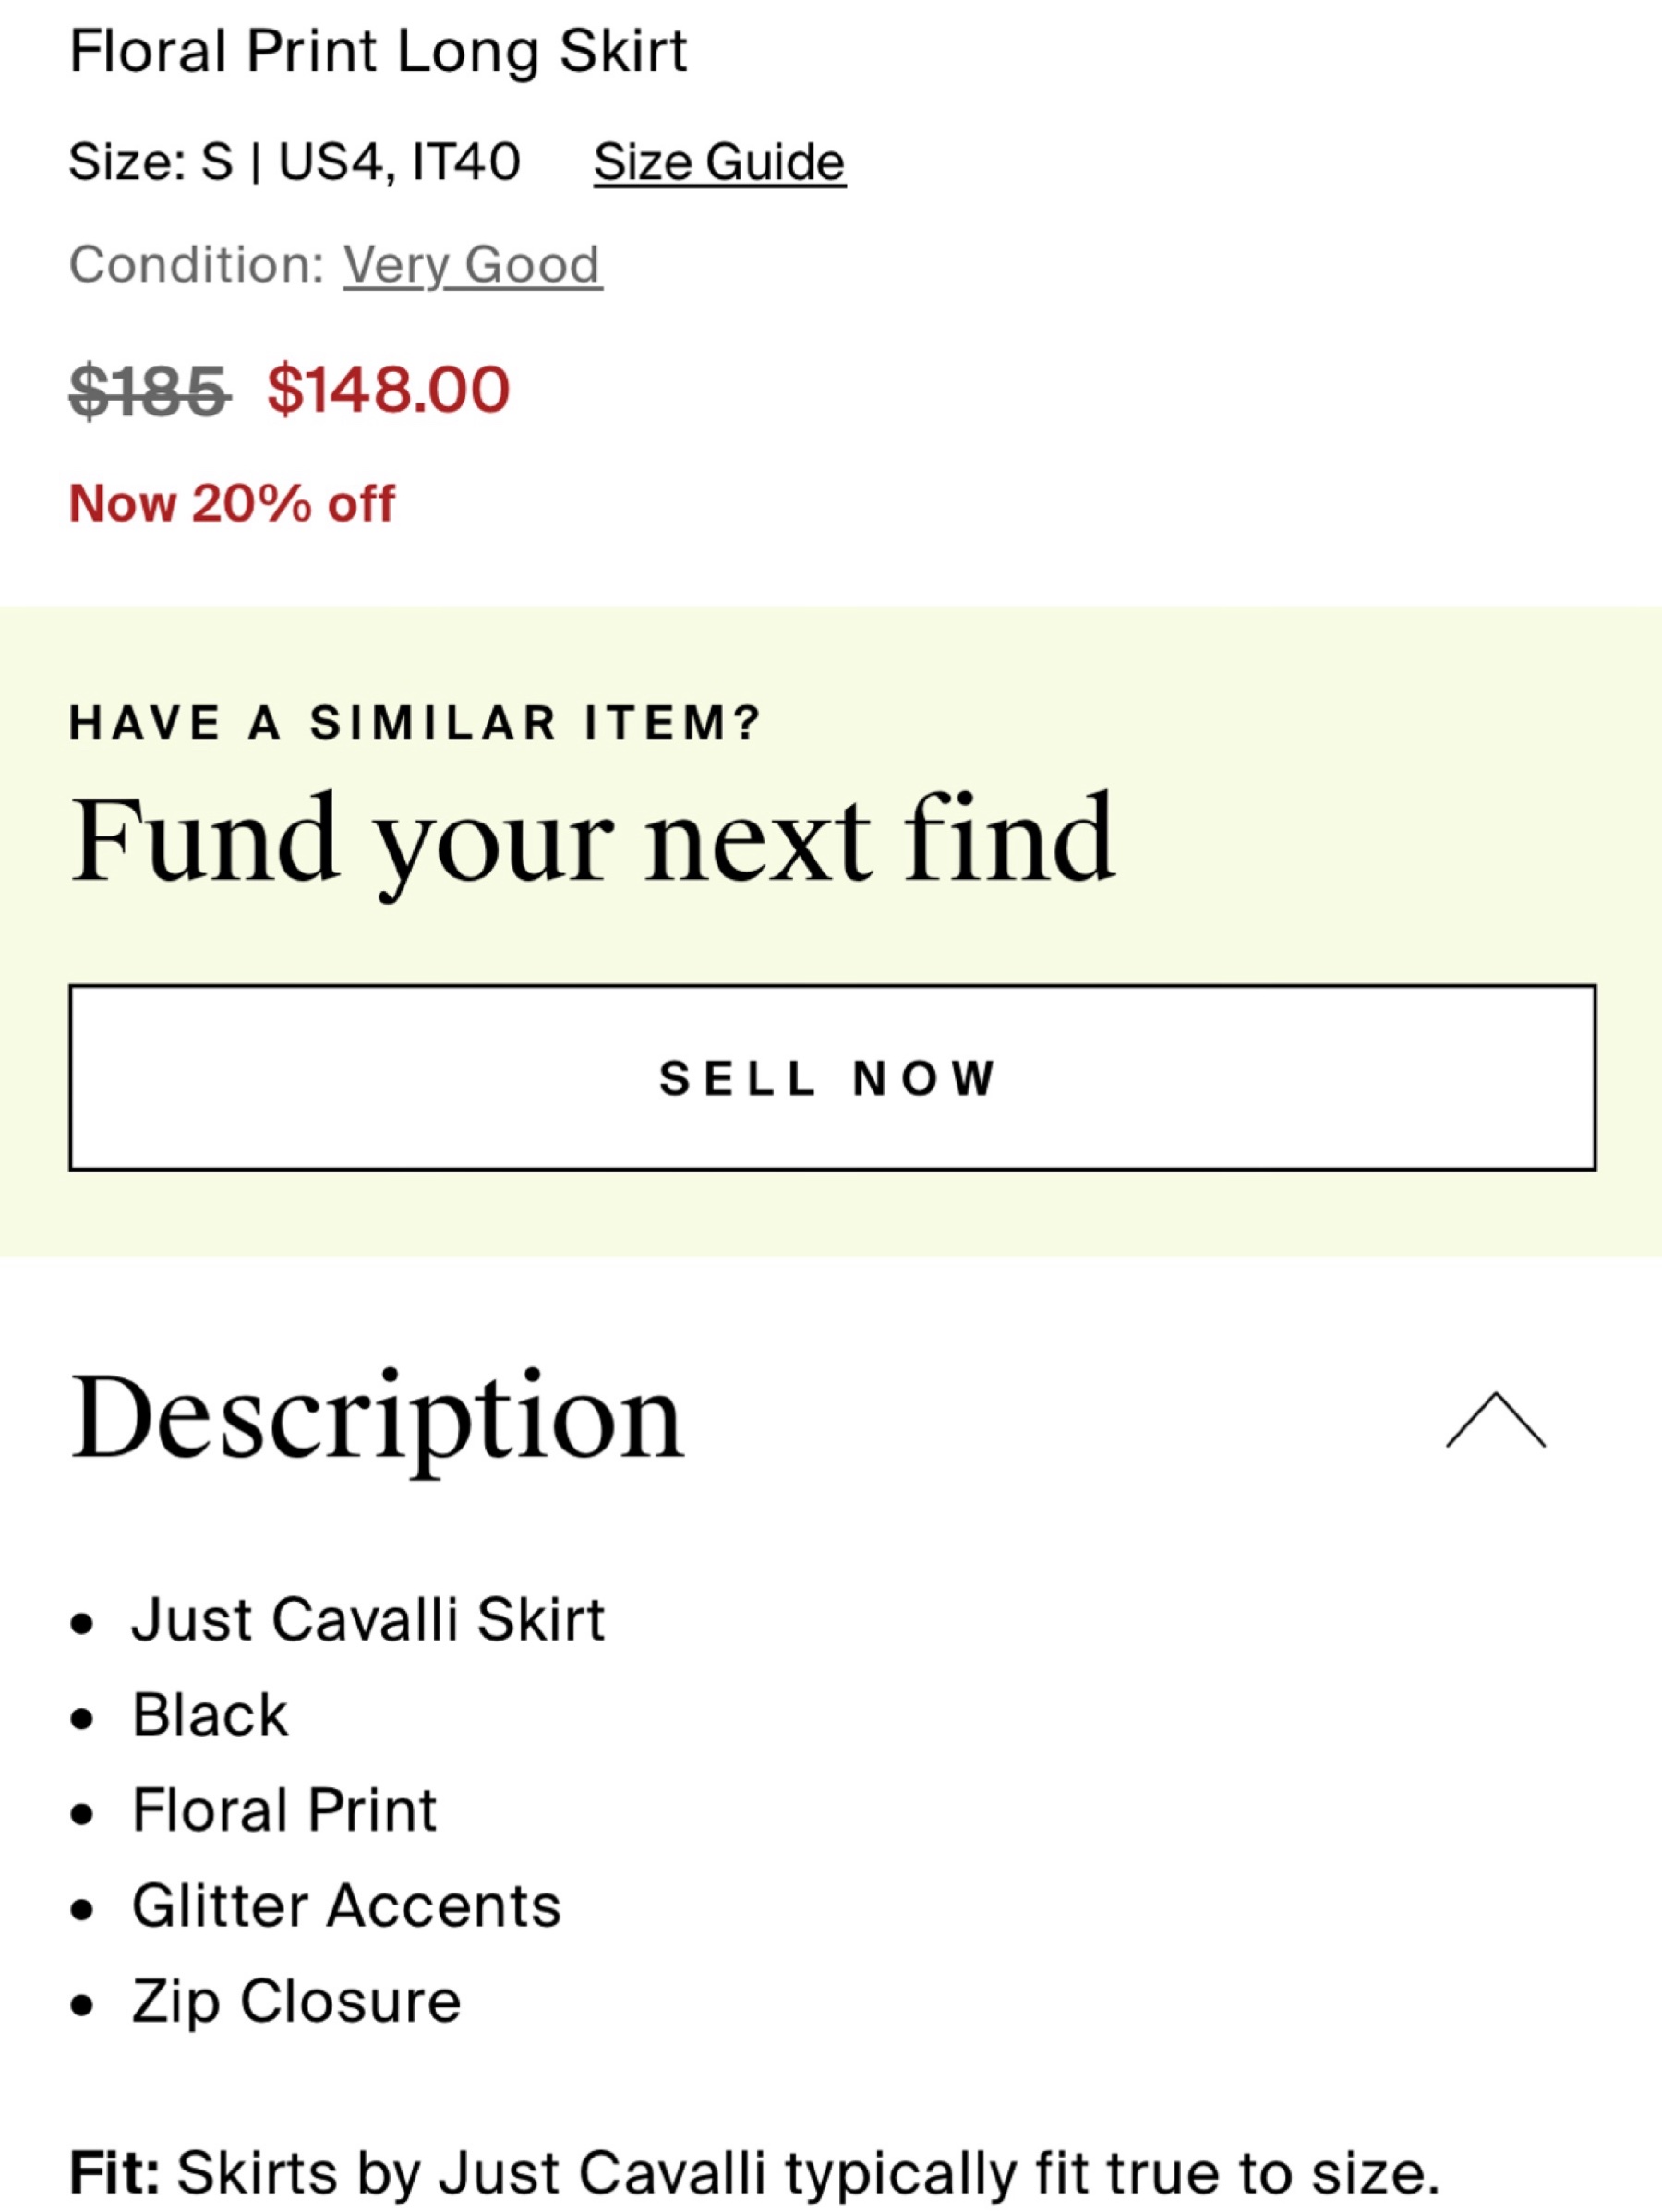This screenshot has height=2212, width=1662.
Task: View the Very Good condition details
Action: (x=472, y=266)
